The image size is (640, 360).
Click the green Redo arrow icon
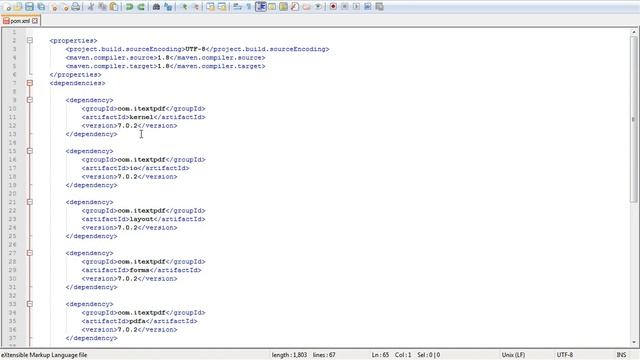click(141, 7)
